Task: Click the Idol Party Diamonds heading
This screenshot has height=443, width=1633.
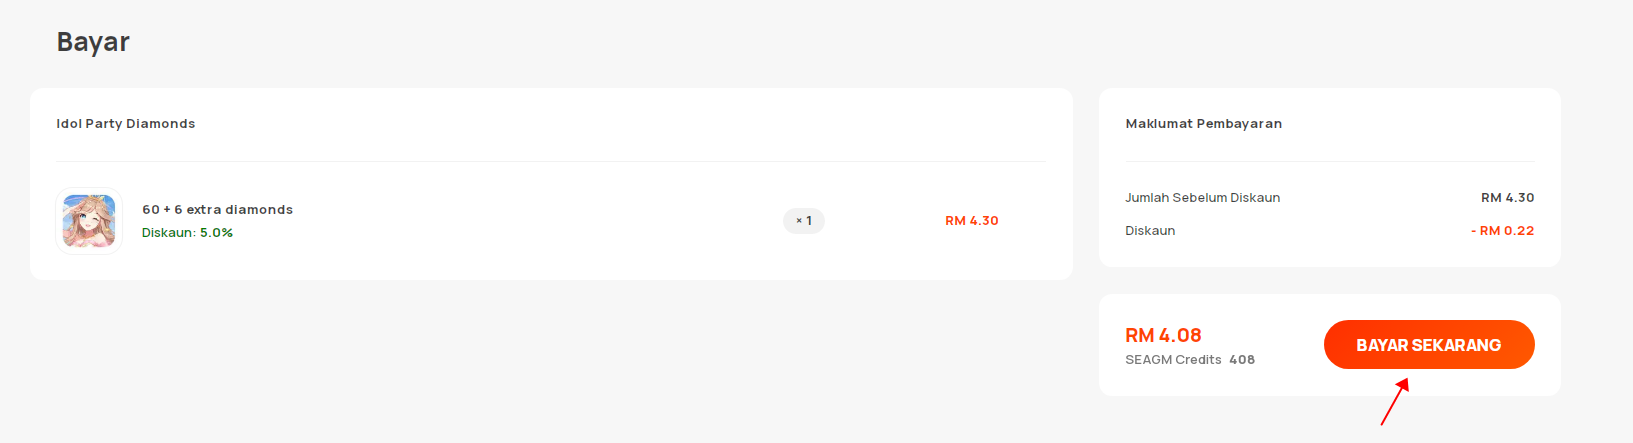Action: [126, 124]
